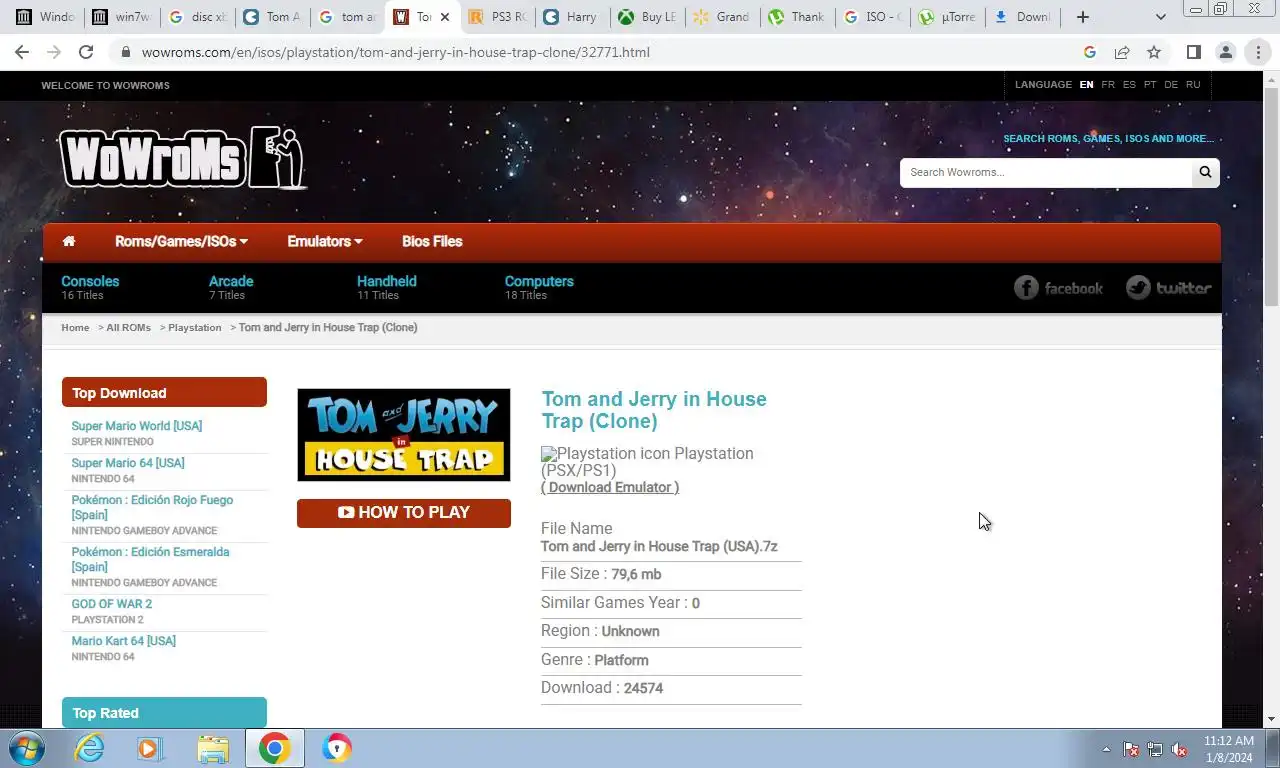The height and width of the screenshot is (768, 1280).
Task: Click the All ROMs breadcrumb
Action: (x=129, y=327)
